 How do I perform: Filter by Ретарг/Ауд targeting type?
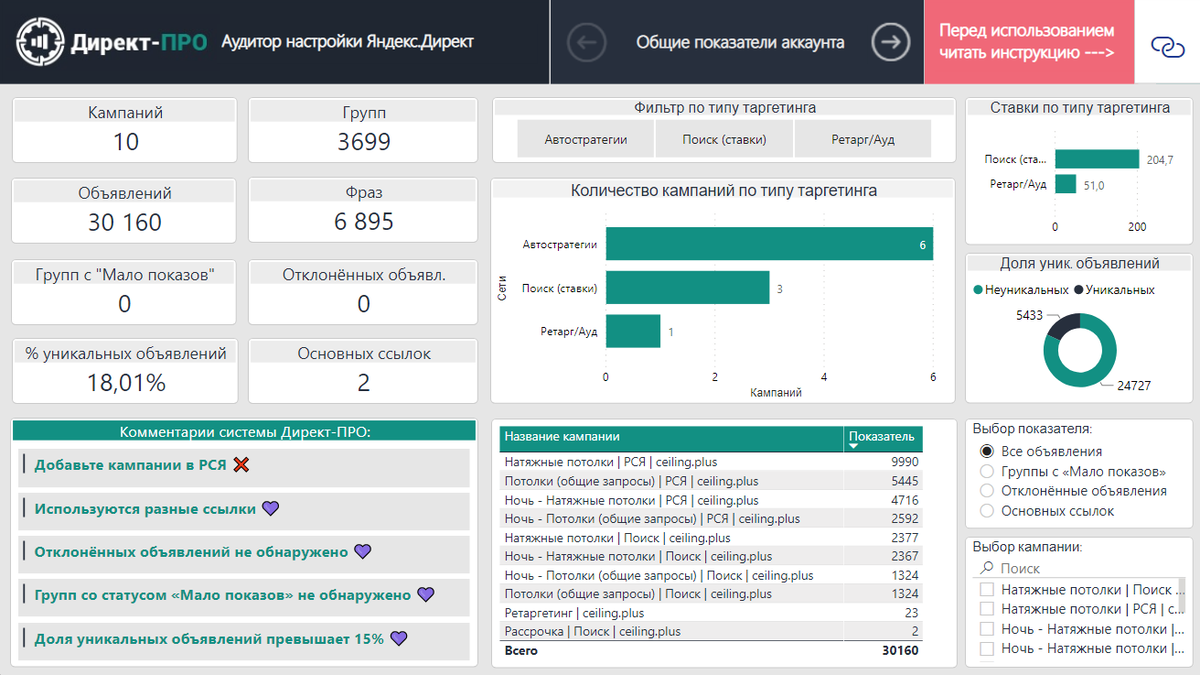click(862, 139)
